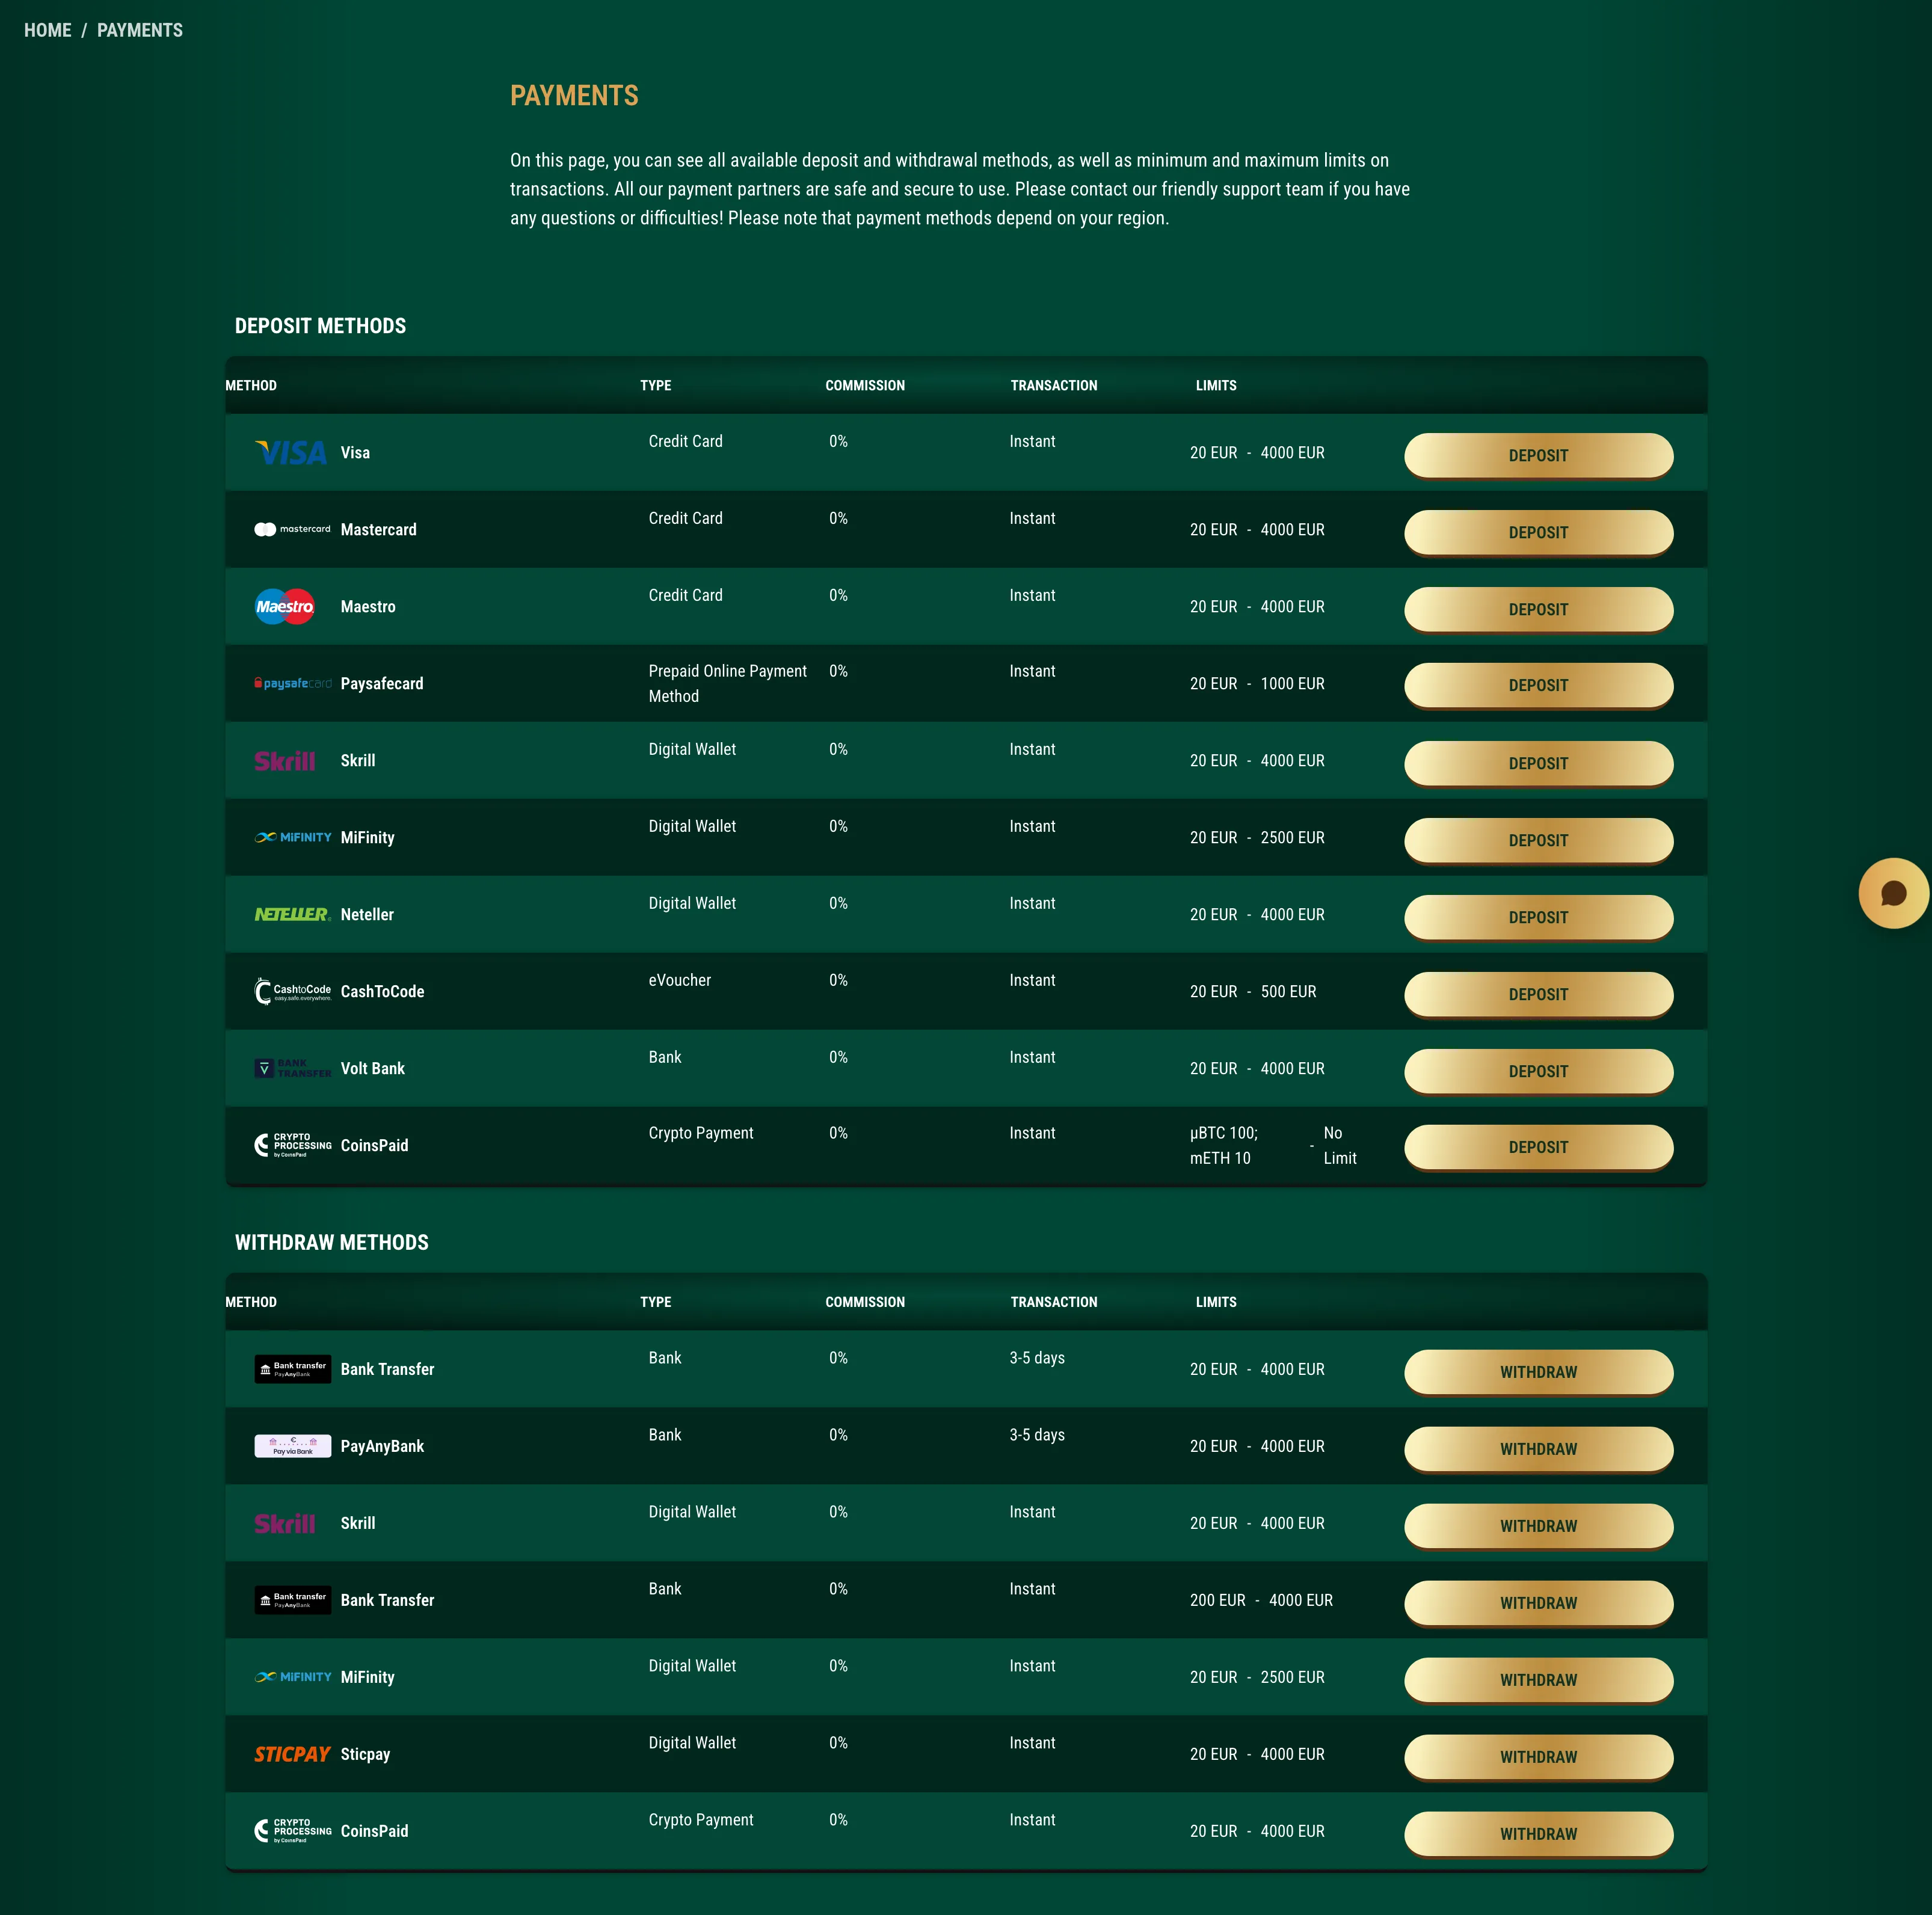This screenshot has width=1932, height=1915.
Task: Withdraw via Bank Transfer with 3-5 days
Action: [x=1538, y=1372]
